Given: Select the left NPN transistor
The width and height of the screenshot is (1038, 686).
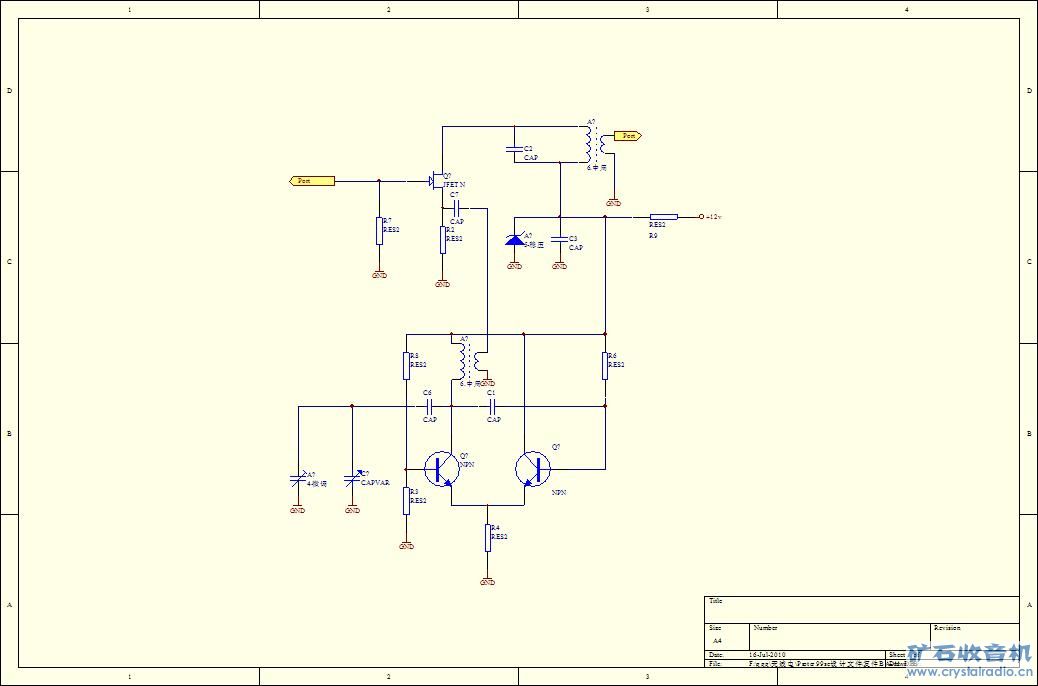Looking at the screenshot, I should tap(442, 469).
